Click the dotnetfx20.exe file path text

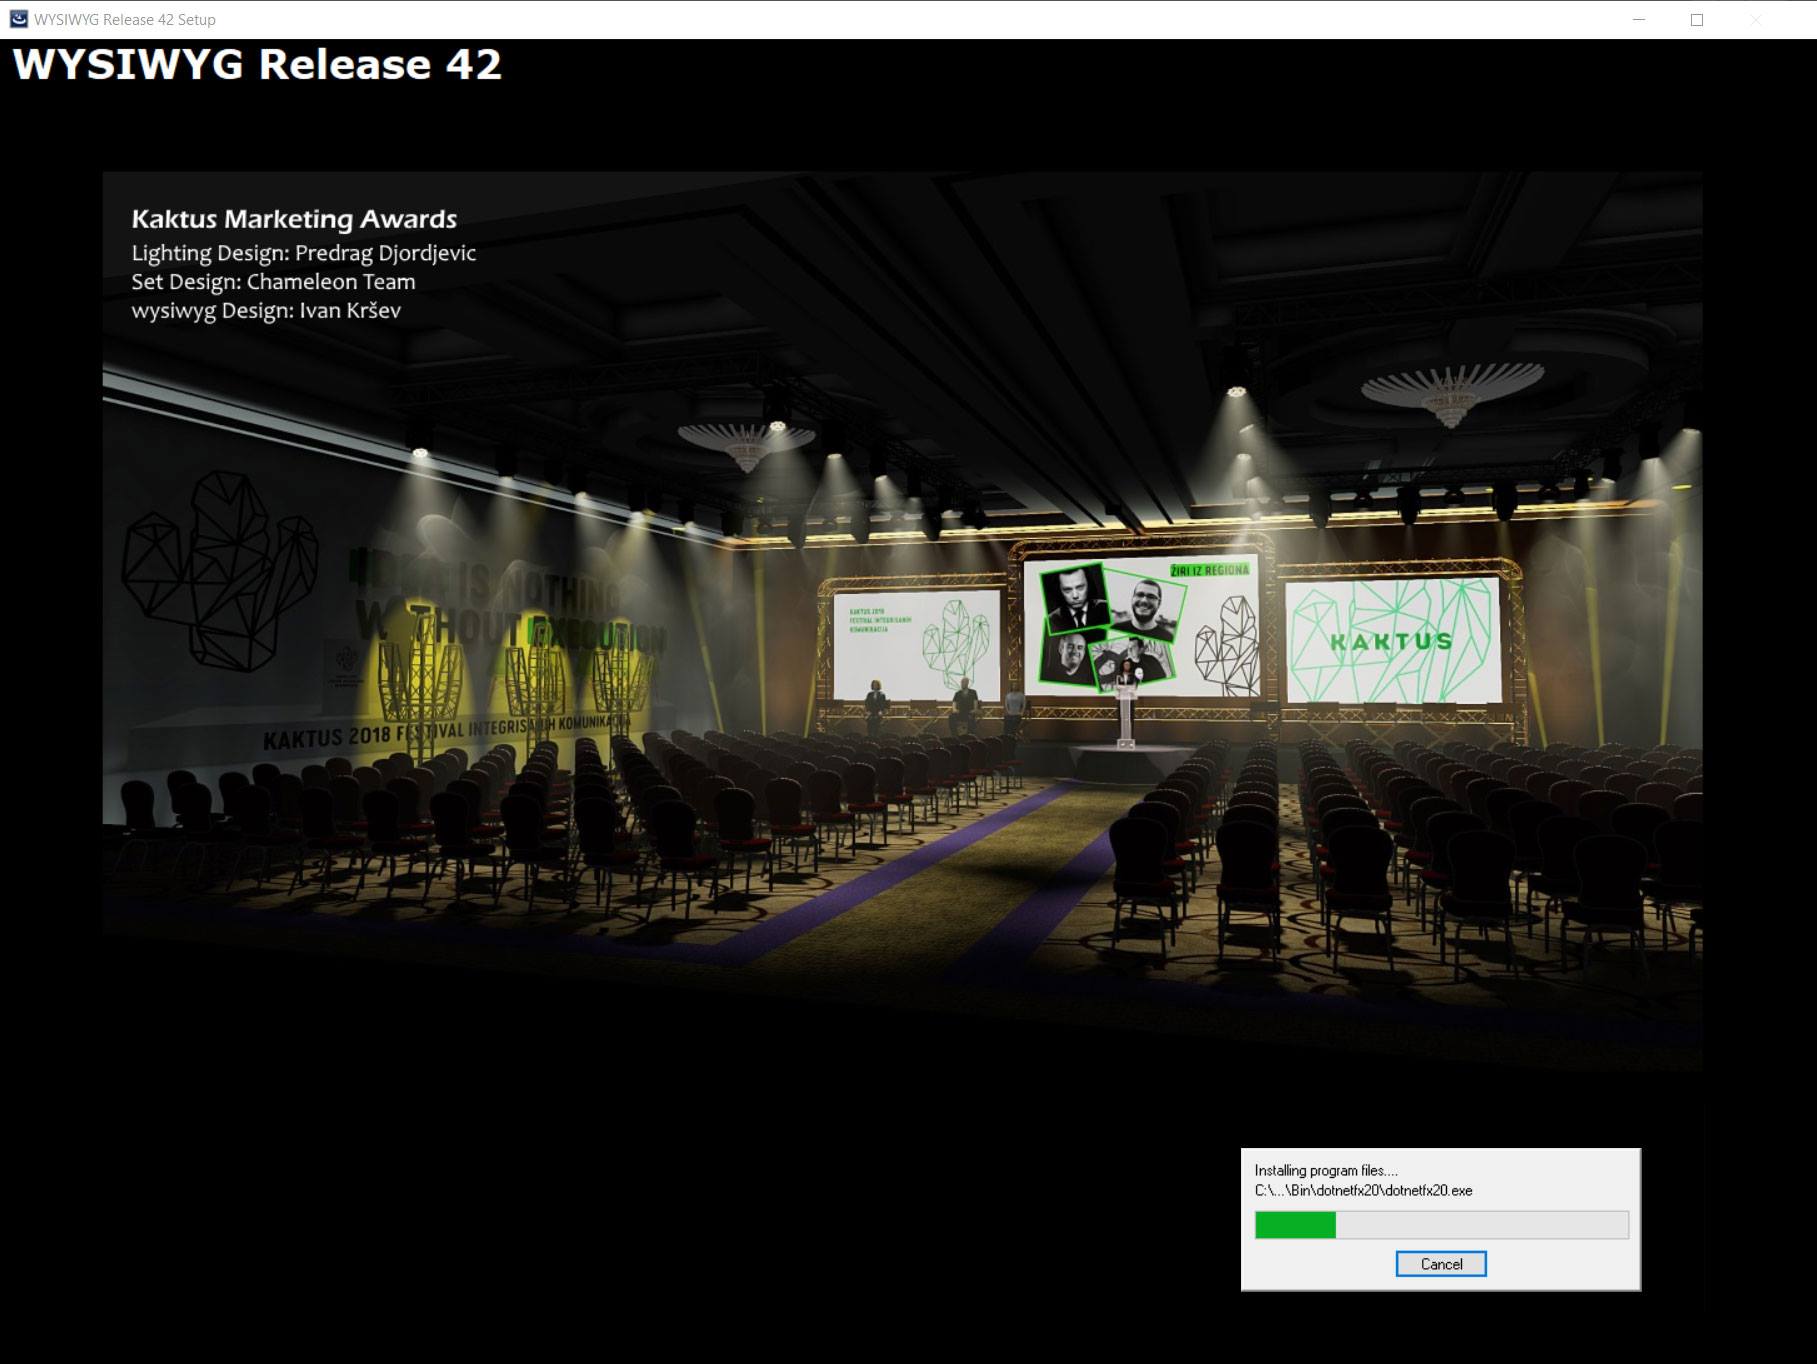click(1363, 1190)
